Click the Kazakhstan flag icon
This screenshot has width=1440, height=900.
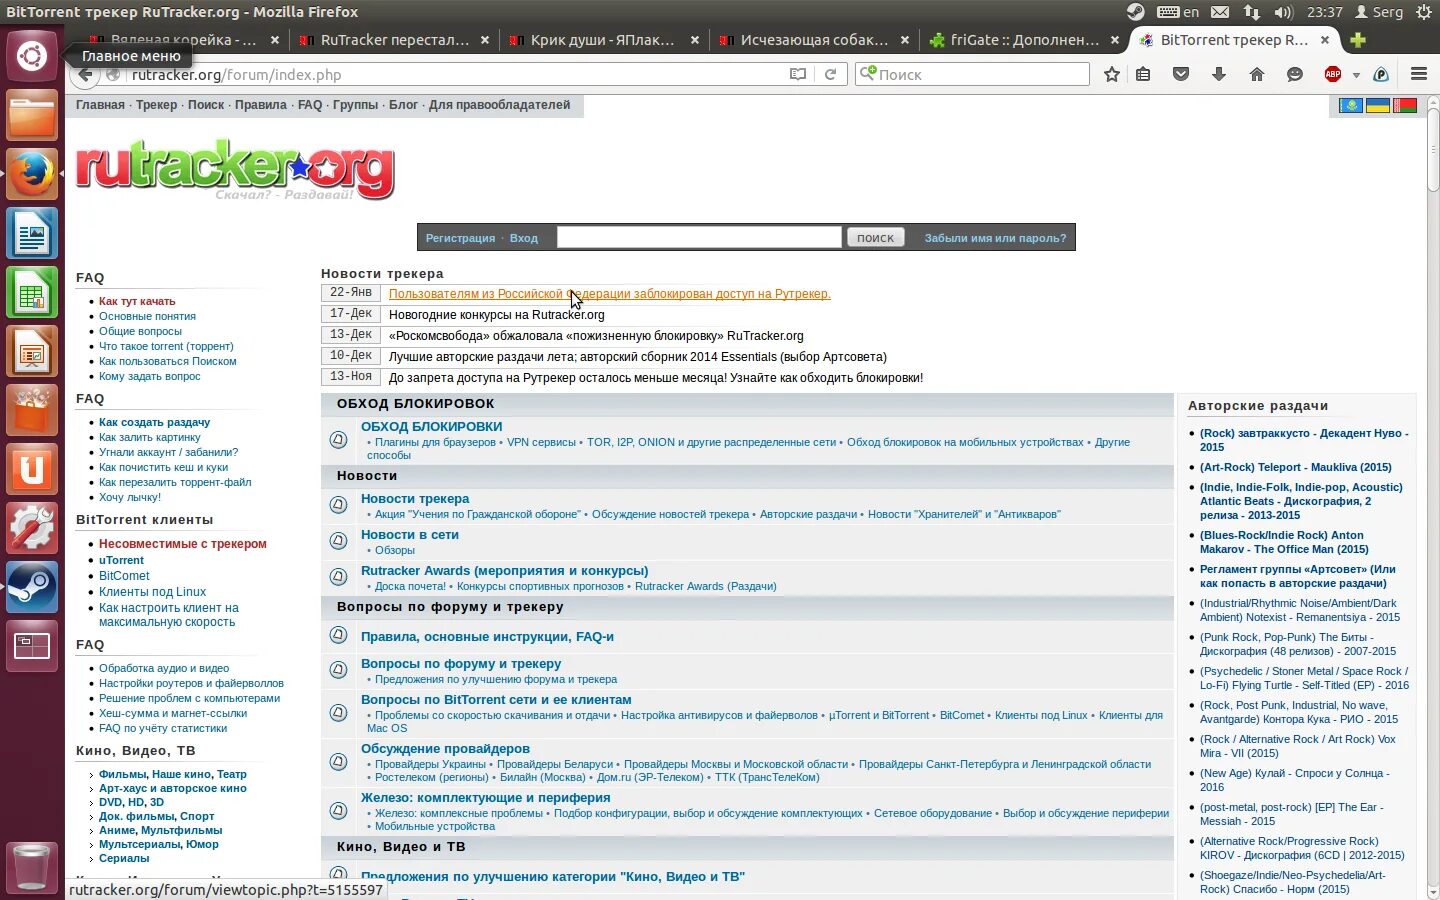(x=1351, y=106)
